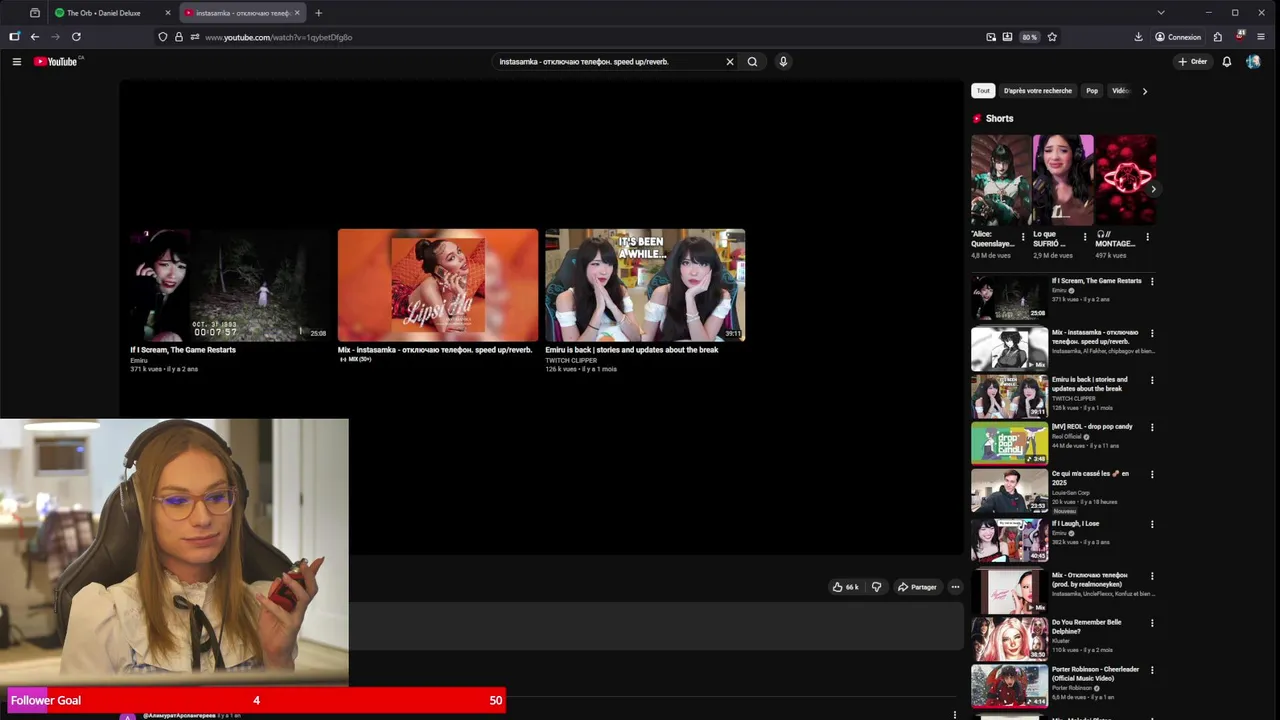Open sidebar '[MV] REOL - drop pop candy'
Viewport: 1280px width, 720px height.
coord(1009,444)
